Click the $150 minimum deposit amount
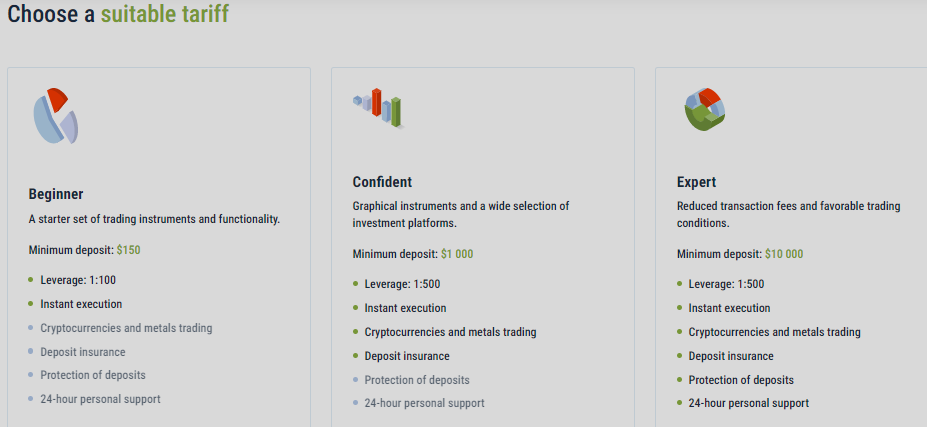This screenshot has width=927, height=427. [x=130, y=250]
